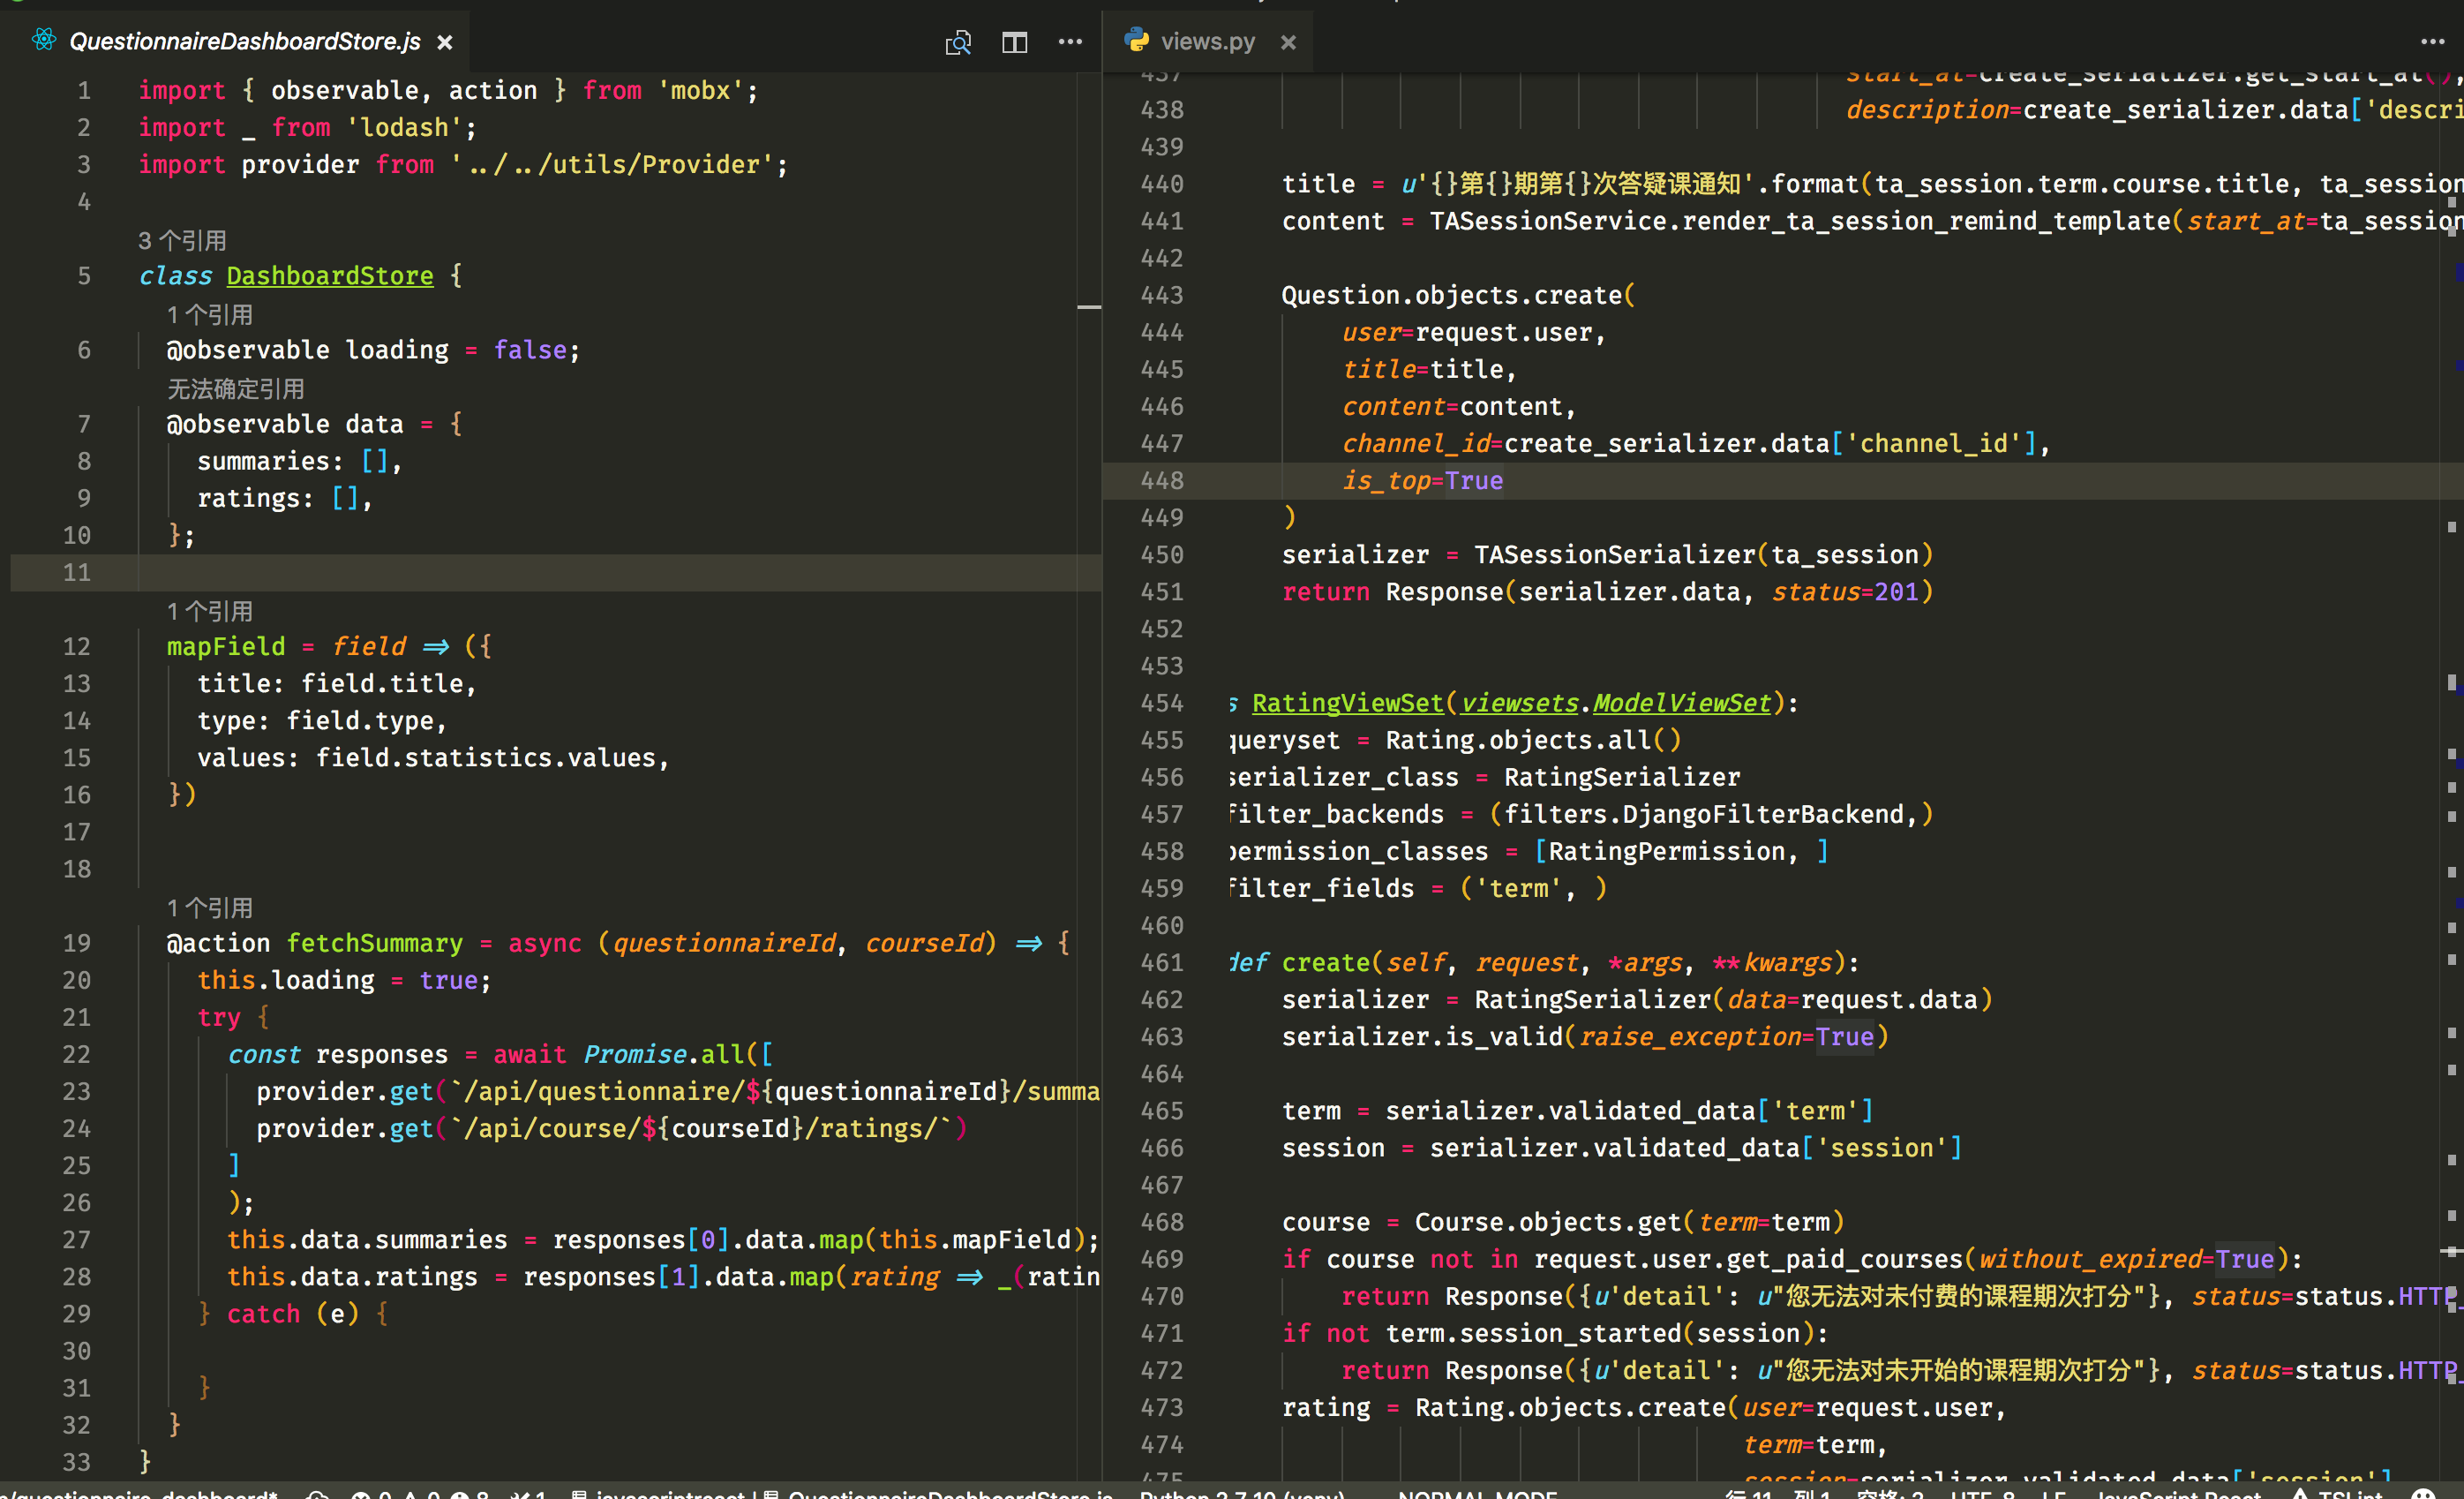Click line number 448 in views.py

(x=1162, y=480)
